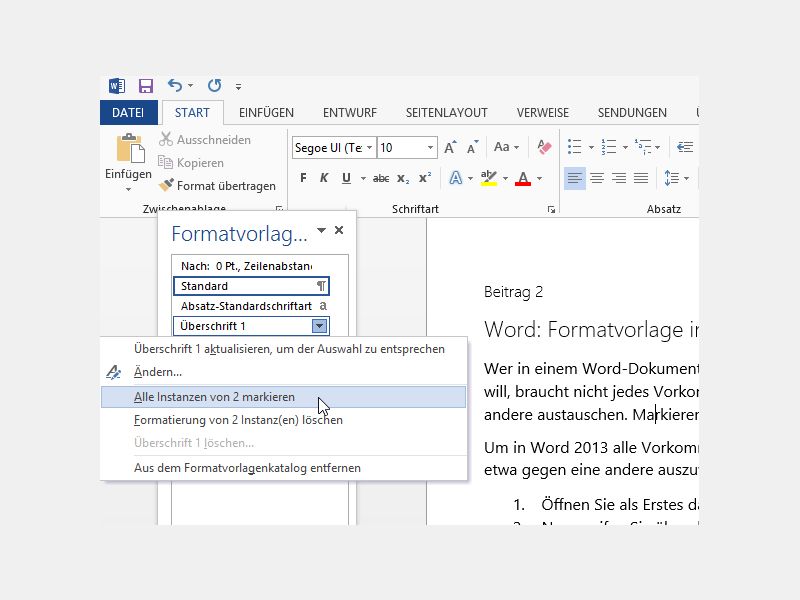Clear all formatting with the eraser icon
This screenshot has height=600, width=800.
[x=544, y=147]
